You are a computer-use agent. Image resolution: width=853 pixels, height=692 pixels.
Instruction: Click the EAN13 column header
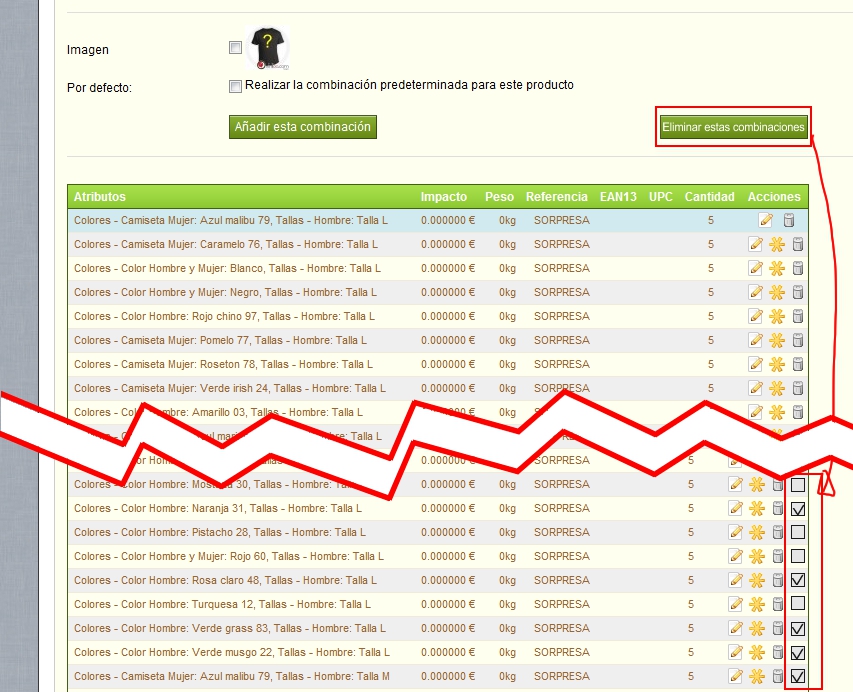618,197
